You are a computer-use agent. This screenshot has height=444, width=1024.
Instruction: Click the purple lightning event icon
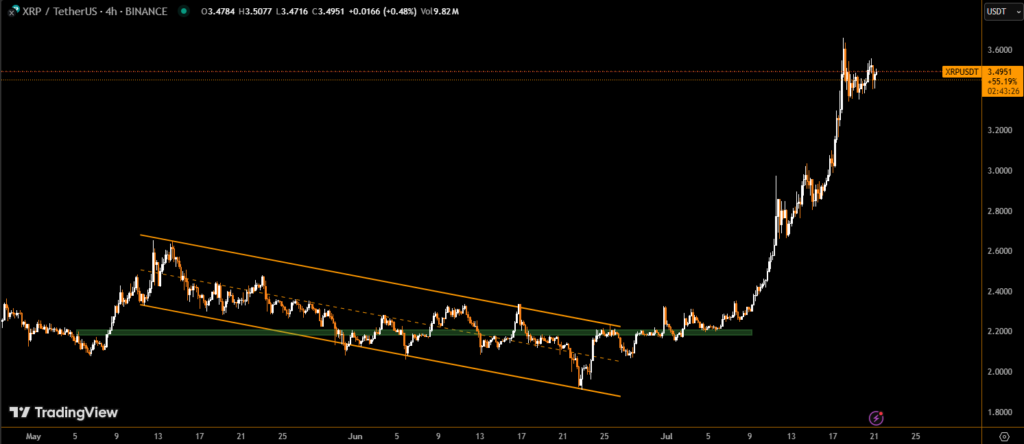tap(876, 417)
